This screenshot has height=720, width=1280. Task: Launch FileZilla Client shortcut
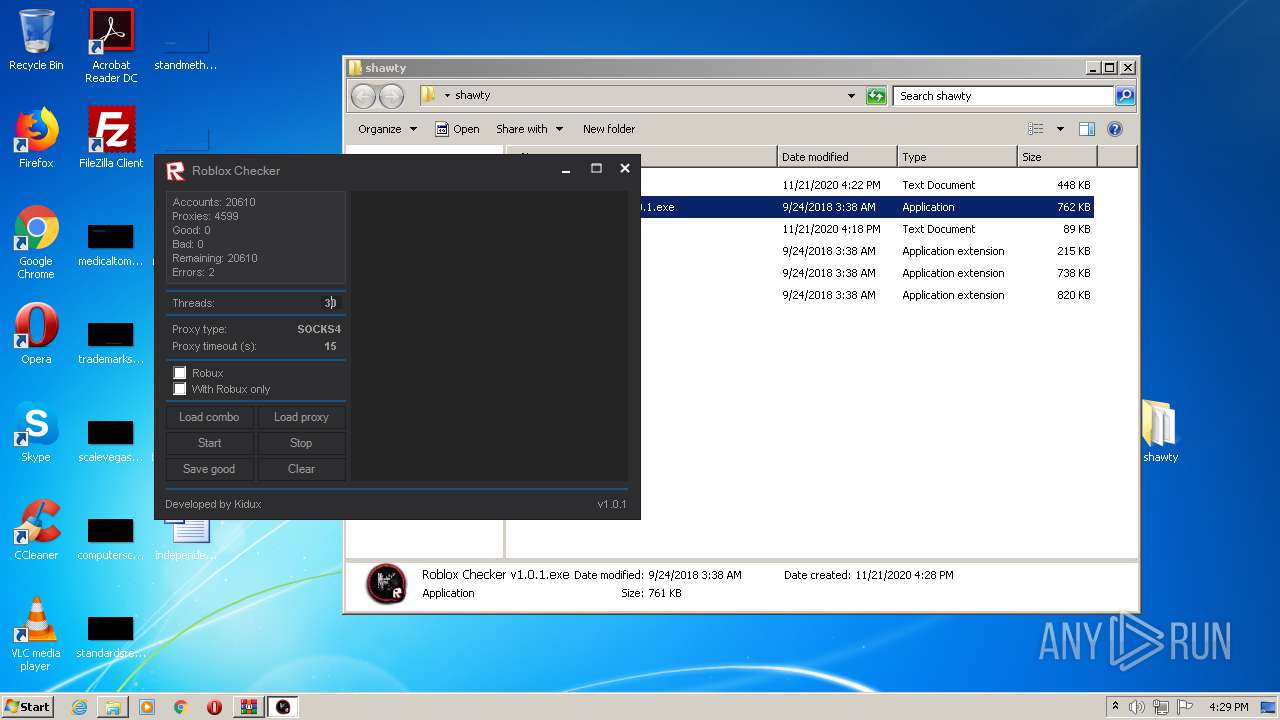111,138
